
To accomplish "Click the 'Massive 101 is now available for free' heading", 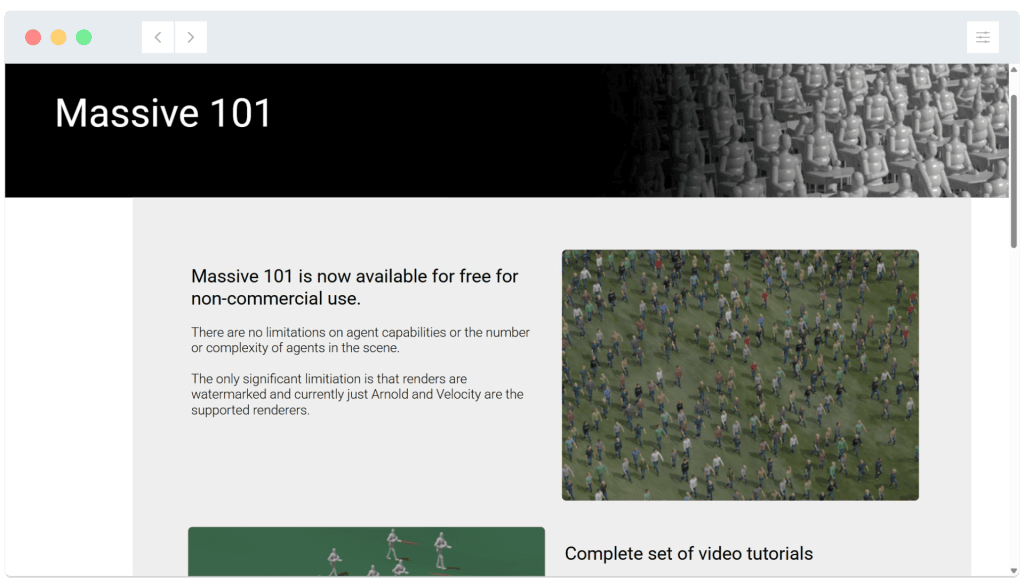I will pos(355,287).
